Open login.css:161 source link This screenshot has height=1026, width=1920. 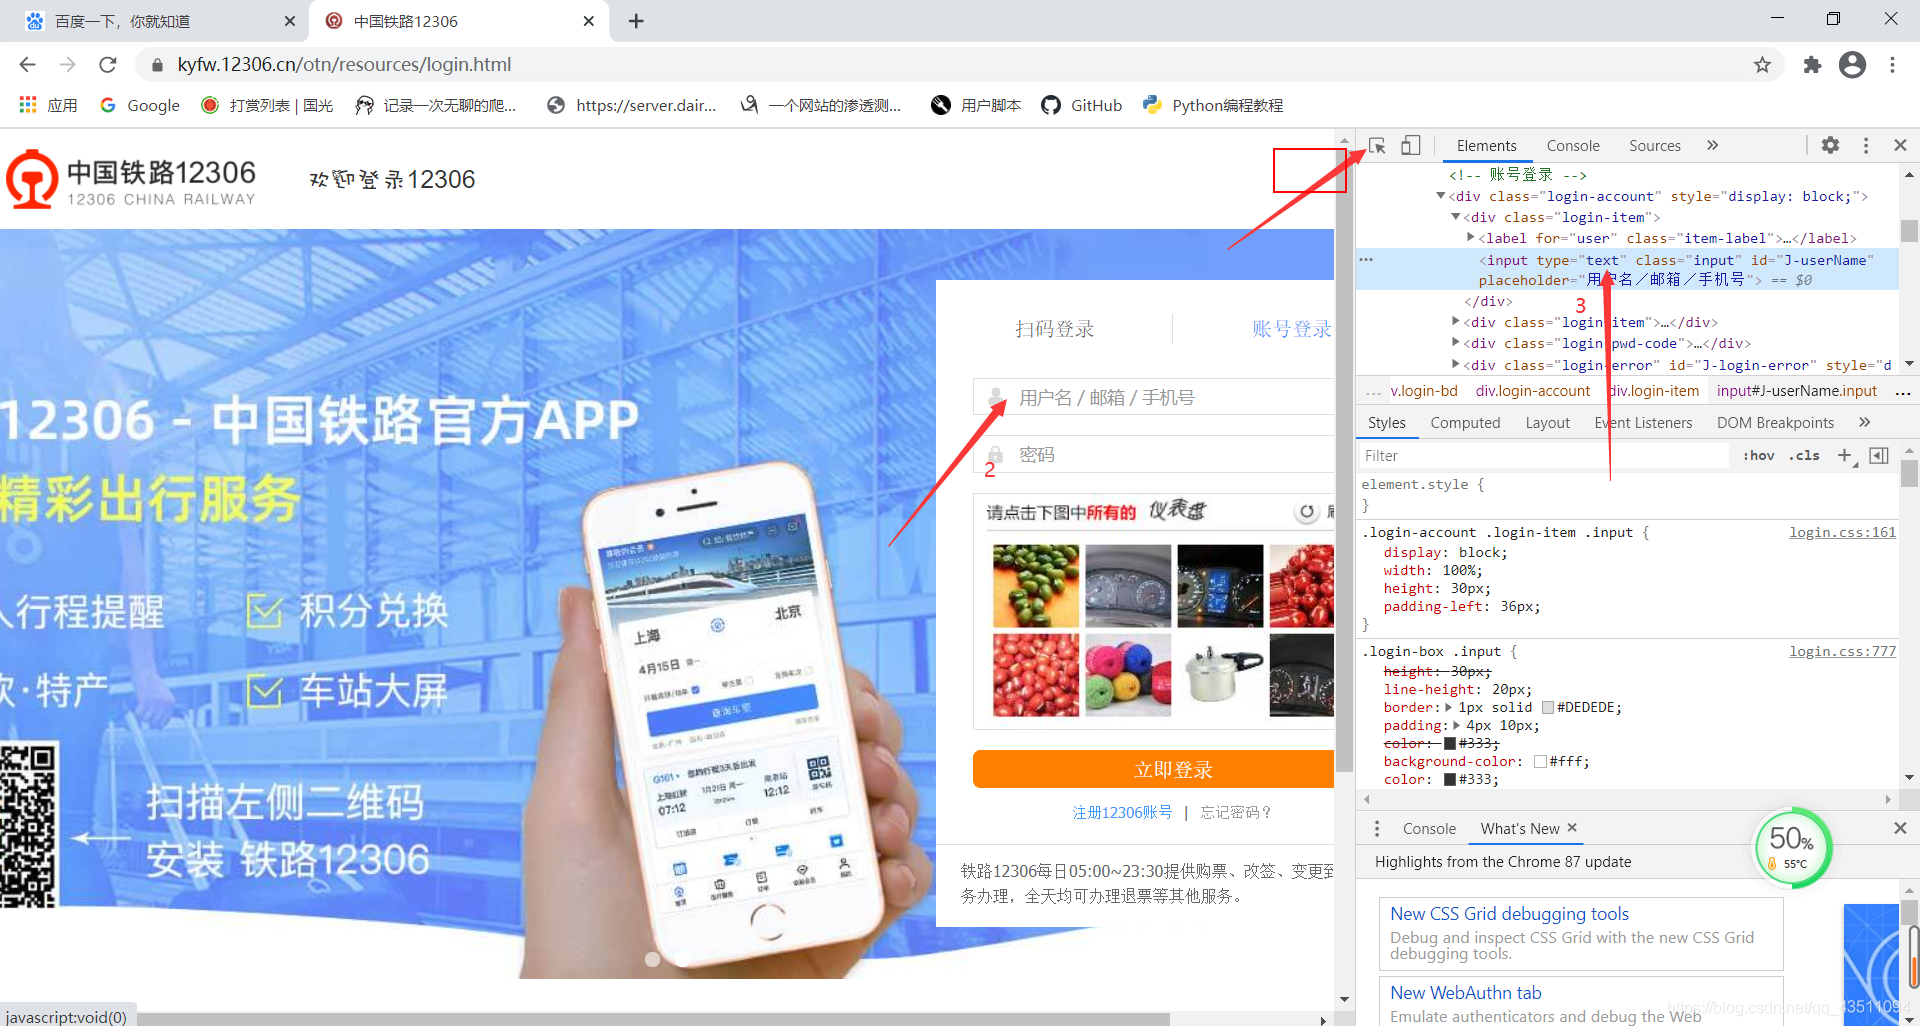coord(1842,533)
